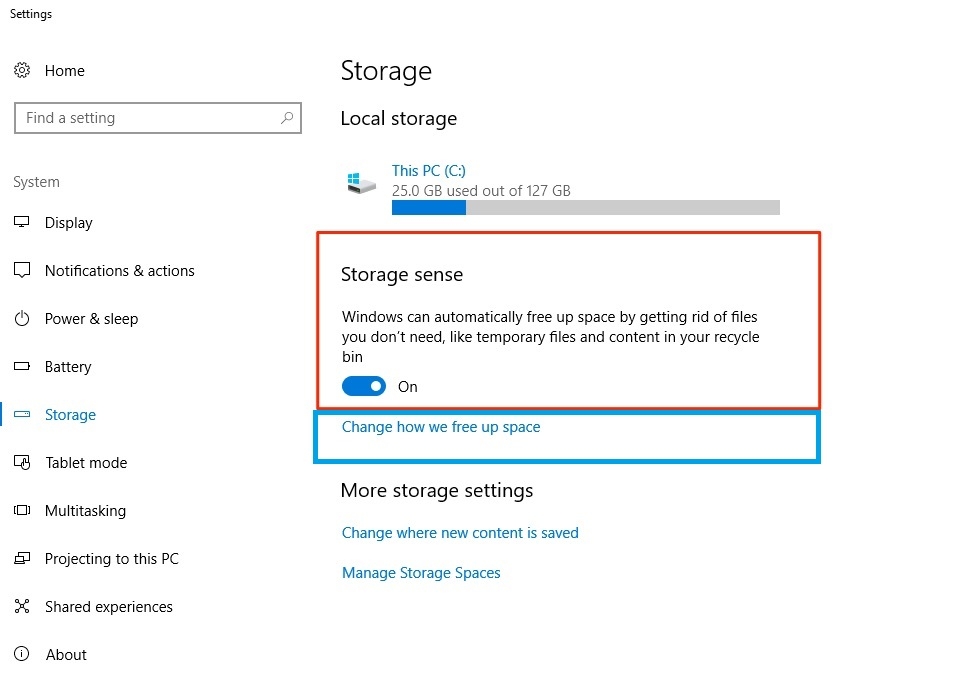Viewport: 956px width, 681px height.
Task: Click the Storage sidebar icon
Action: point(22,415)
